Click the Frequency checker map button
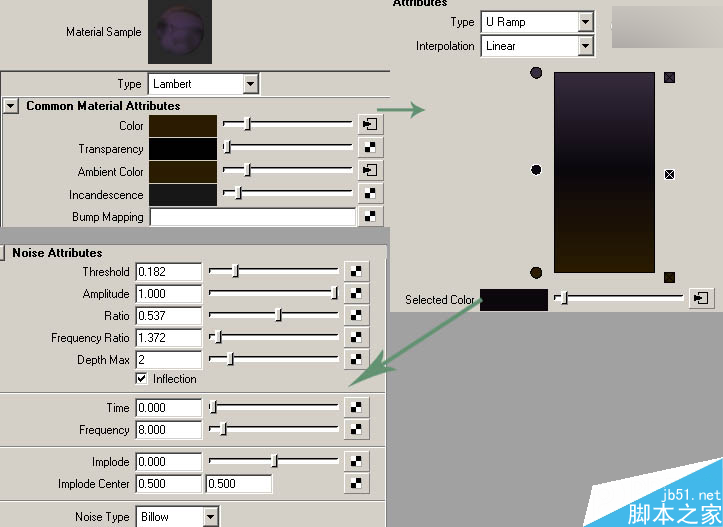Viewport: 723px width, 527px height. (x=356, y=429)
